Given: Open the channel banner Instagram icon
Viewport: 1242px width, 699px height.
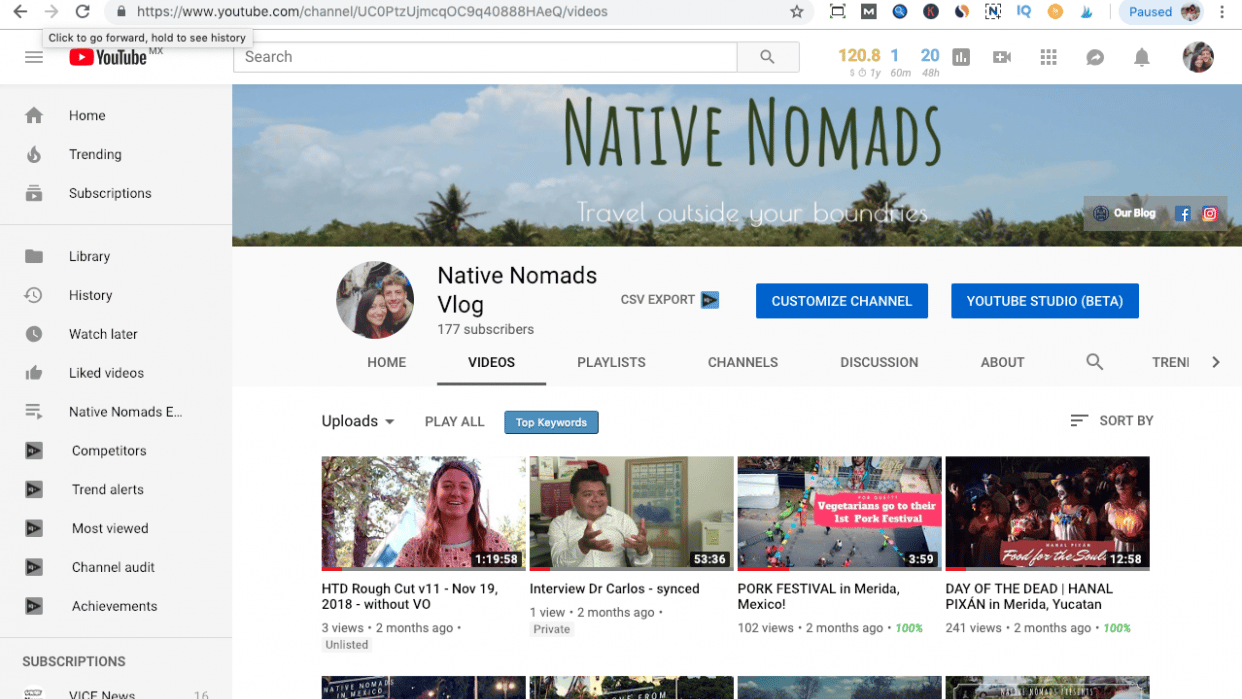Looking at the screenshot, I should pos(1210,214).
